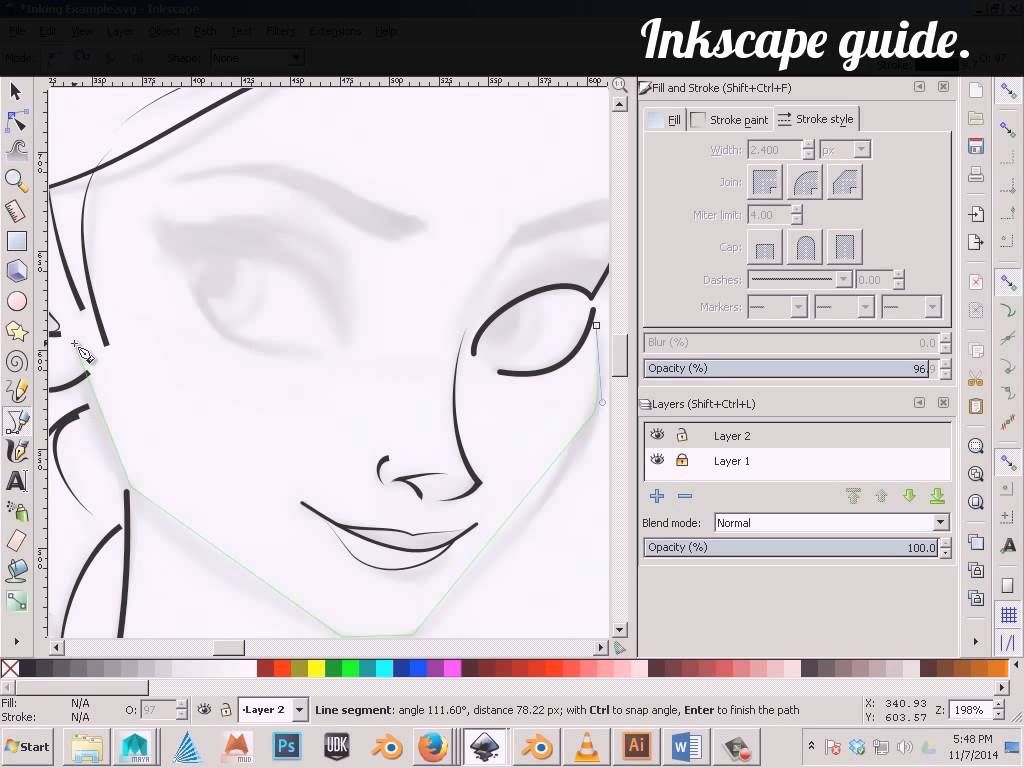Open the XML editor icon on the right
Screen dimensions: 1024x768
pos(975,405)
